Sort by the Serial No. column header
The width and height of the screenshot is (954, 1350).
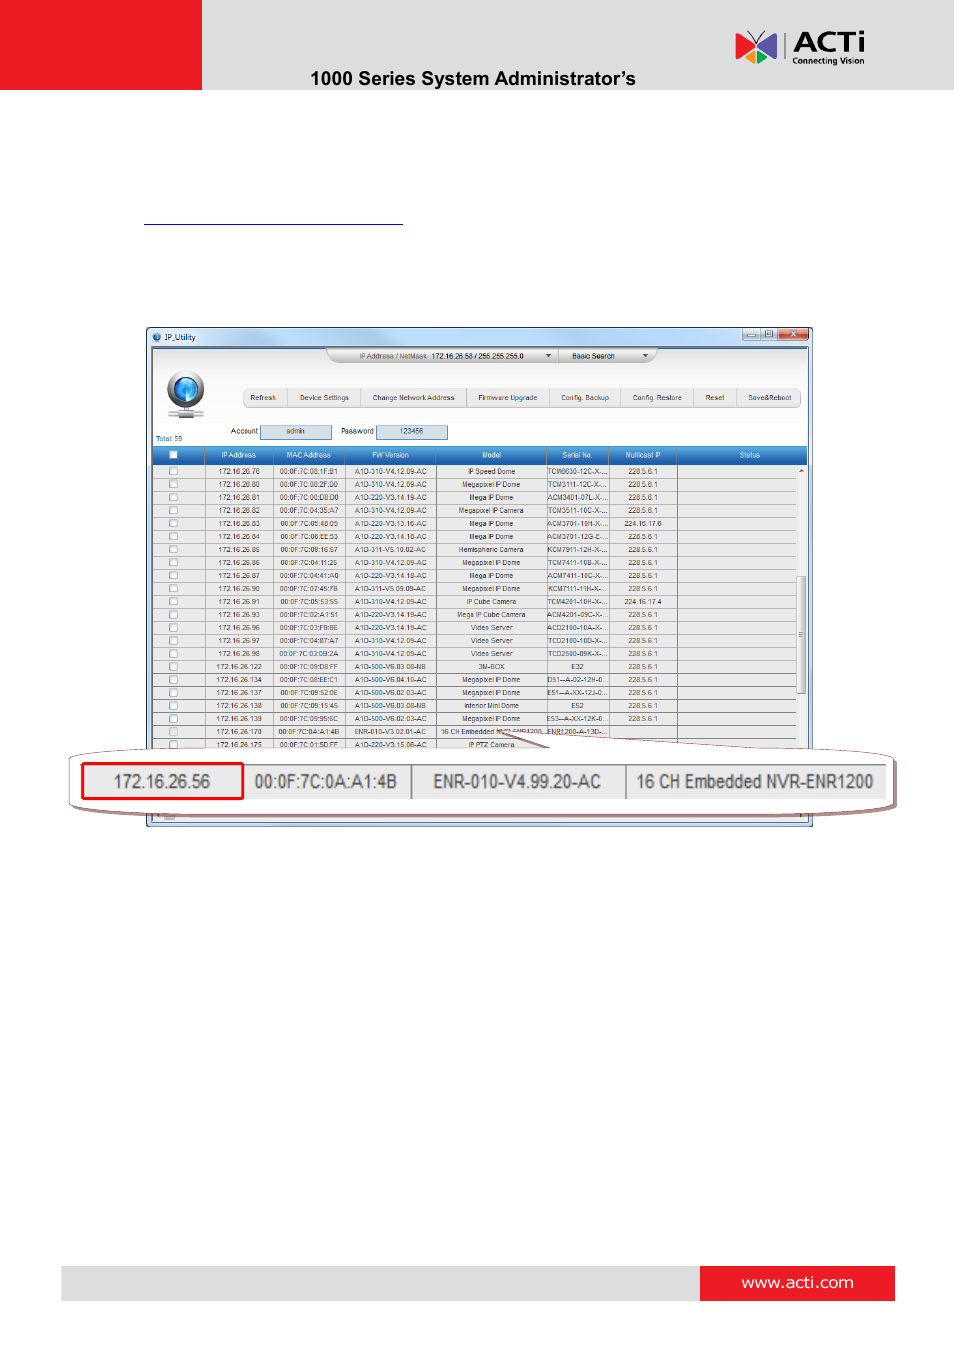tap(577, 455)
